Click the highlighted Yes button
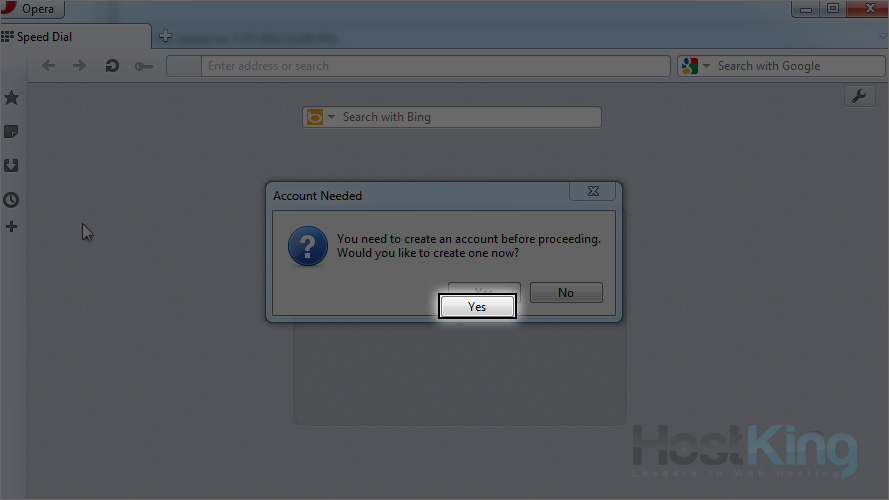This screenshot has width=889, height=500. tap(477, 307)
